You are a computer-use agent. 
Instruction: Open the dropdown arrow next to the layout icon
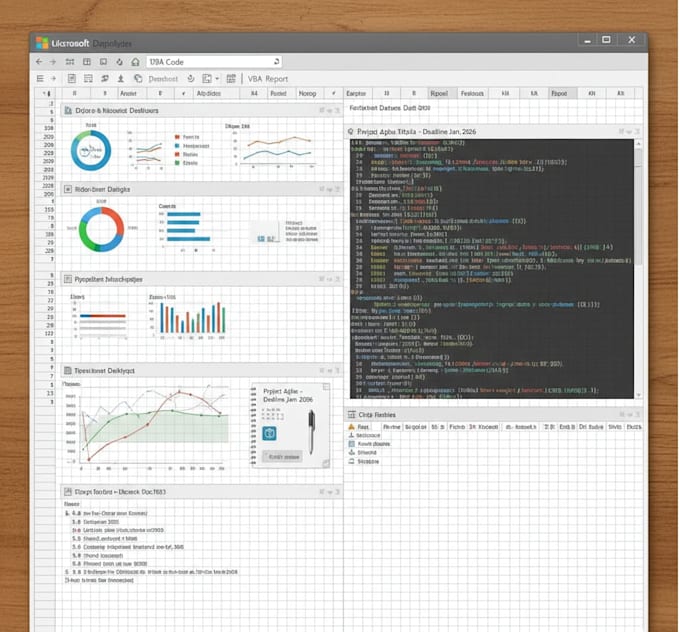coord(217,79)
